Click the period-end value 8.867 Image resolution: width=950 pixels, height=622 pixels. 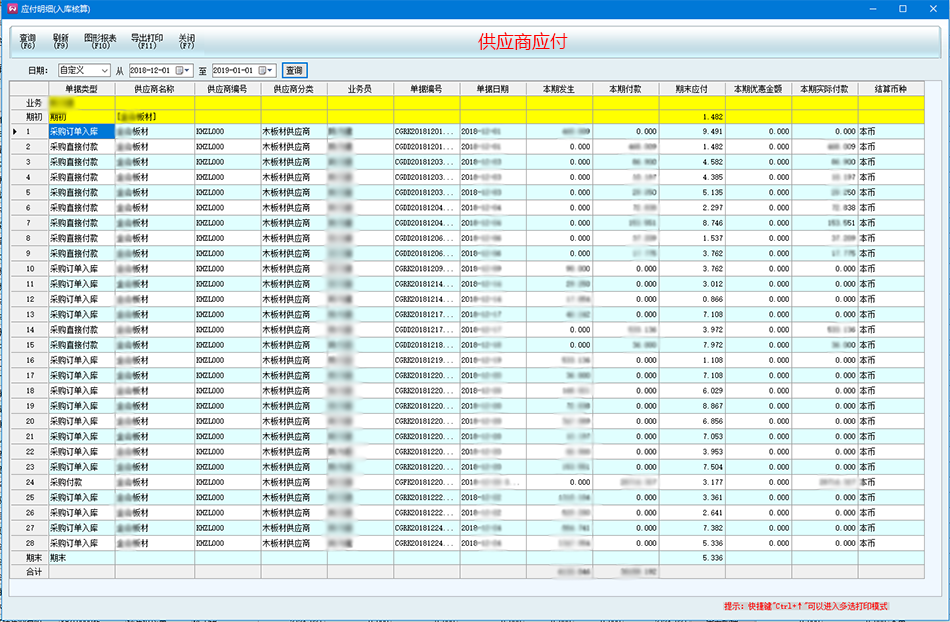713,406
